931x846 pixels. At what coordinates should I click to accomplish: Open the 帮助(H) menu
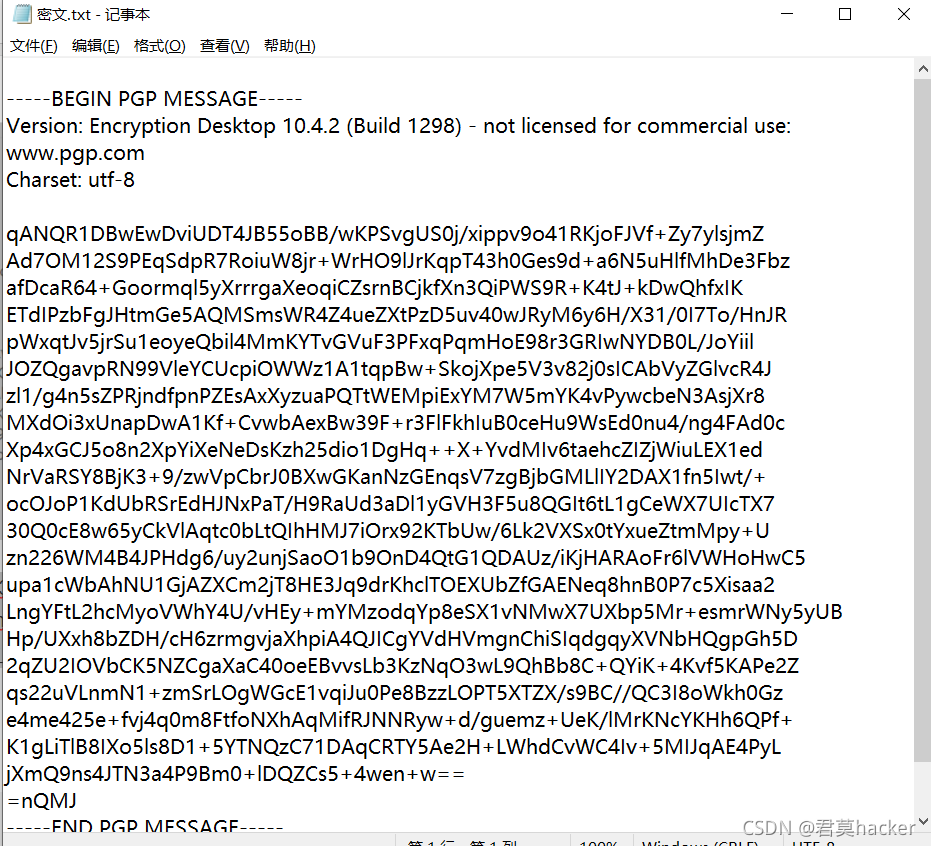tap(290, 46)
